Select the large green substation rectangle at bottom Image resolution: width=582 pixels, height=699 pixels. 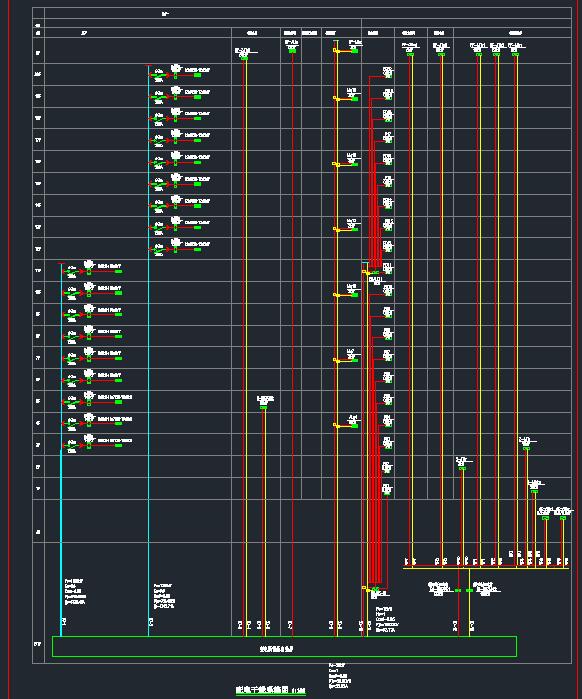point(284,646)
